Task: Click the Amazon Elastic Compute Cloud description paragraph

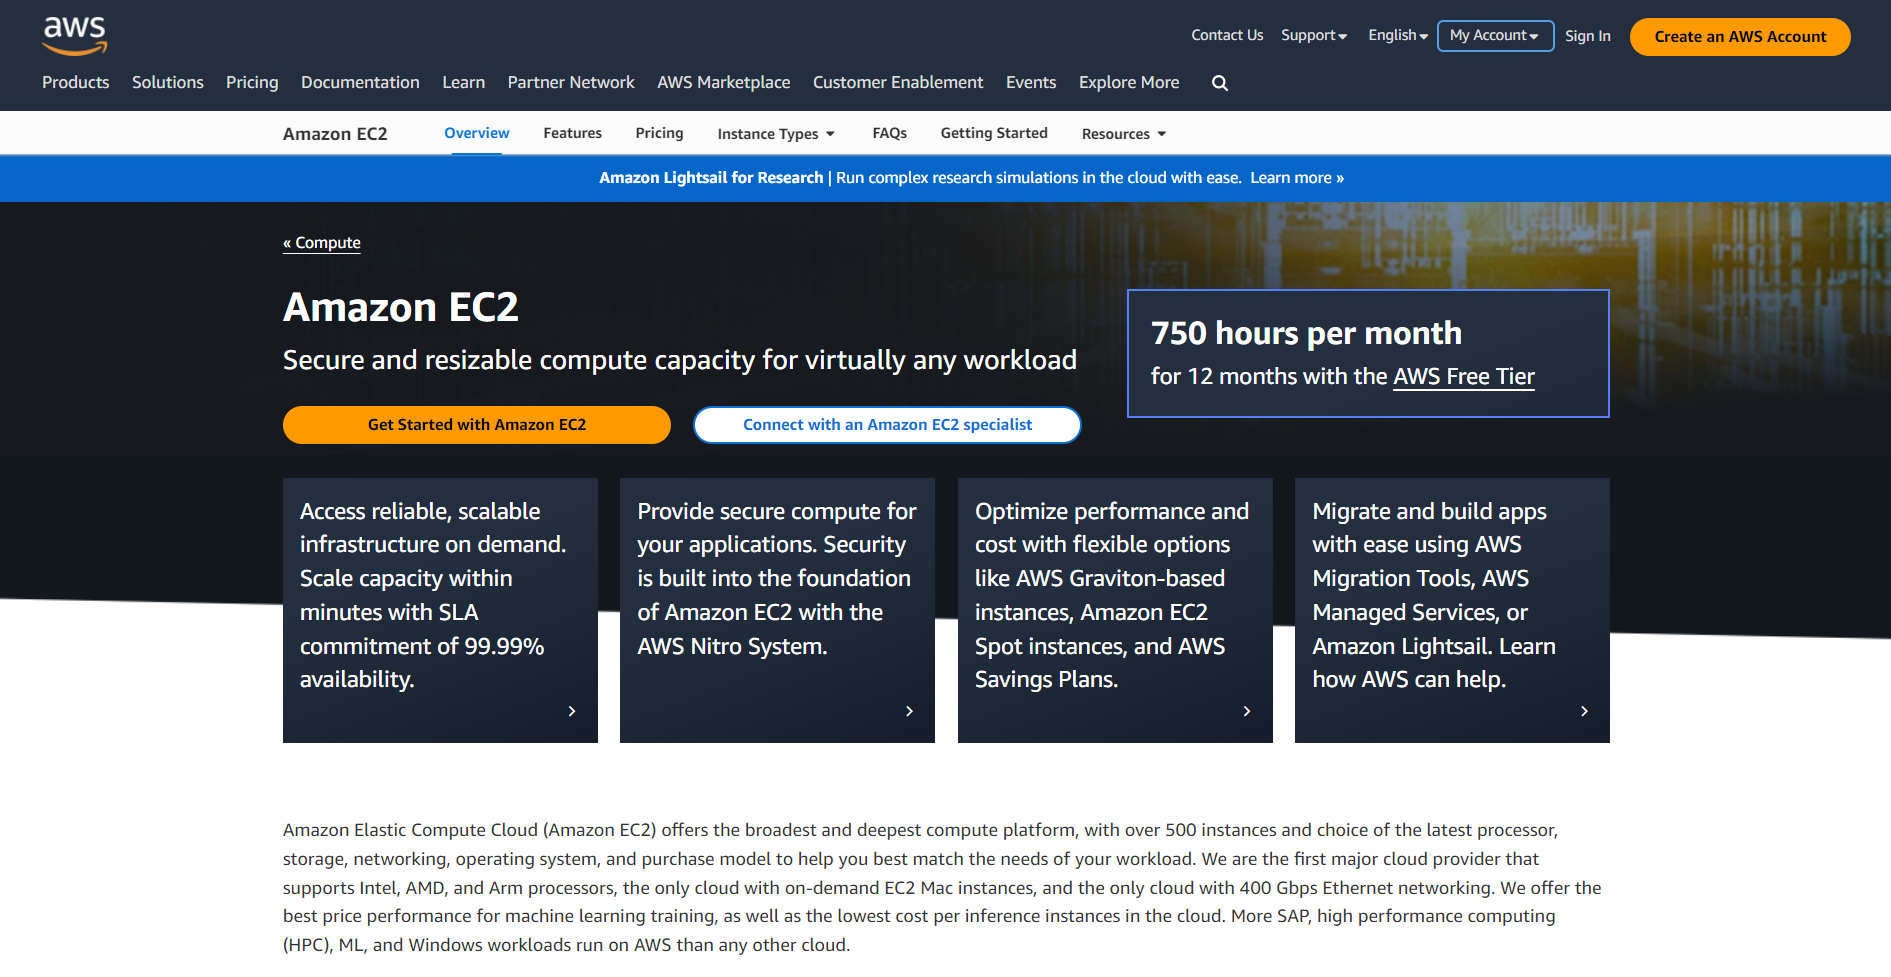Action: (942, 887)
